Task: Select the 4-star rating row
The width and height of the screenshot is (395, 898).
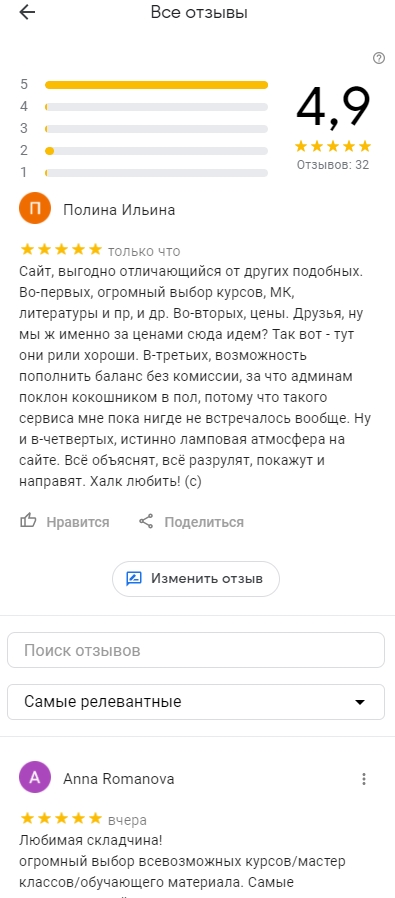Action: click(x=144, y=107)
